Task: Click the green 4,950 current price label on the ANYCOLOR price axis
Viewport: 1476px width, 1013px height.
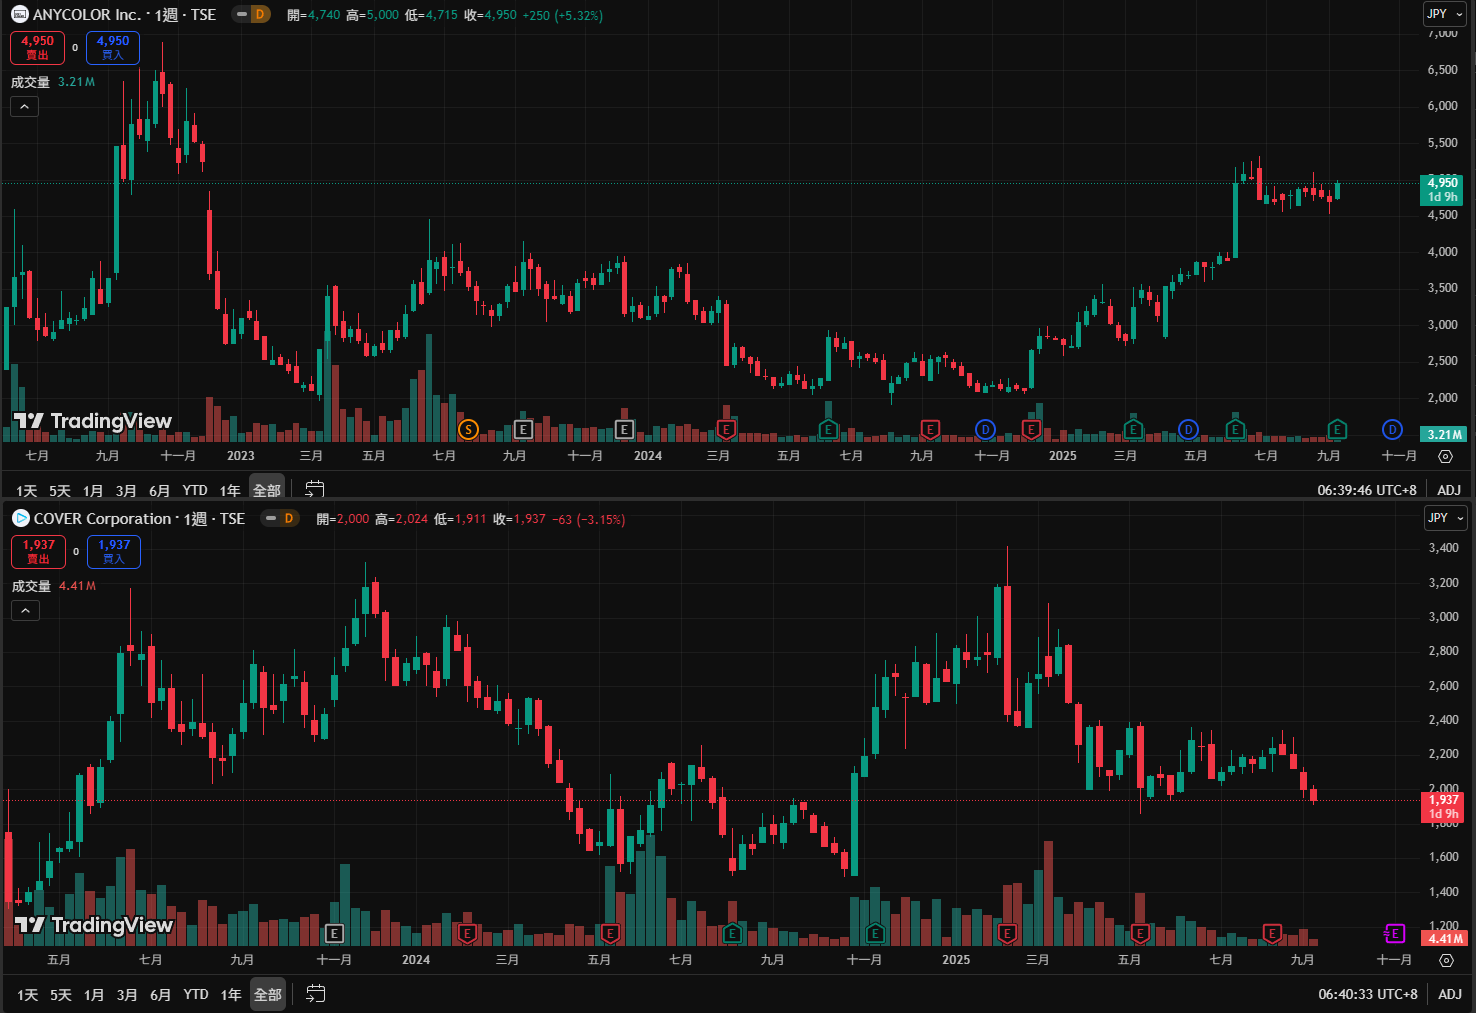Action: (x=1442, y=189)
